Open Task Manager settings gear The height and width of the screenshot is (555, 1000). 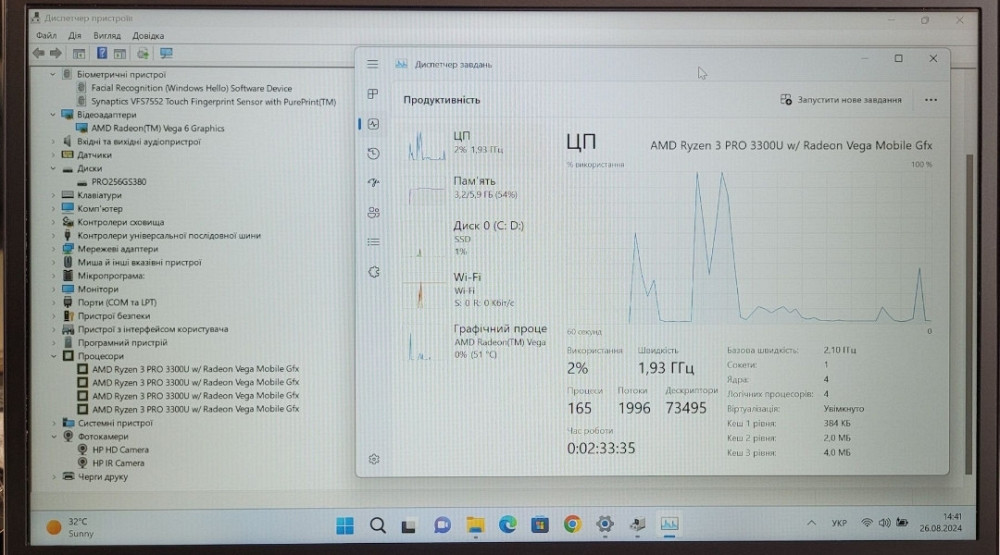point(374,459)
